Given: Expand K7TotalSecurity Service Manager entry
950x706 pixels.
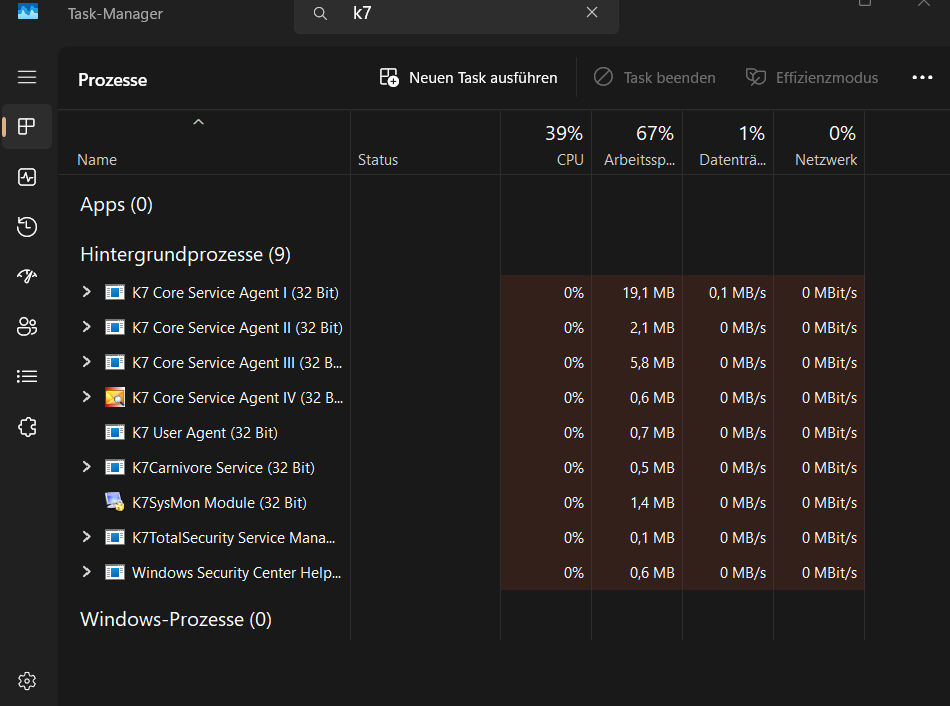Looking at the screenshot, I should (x=87, y=537).
